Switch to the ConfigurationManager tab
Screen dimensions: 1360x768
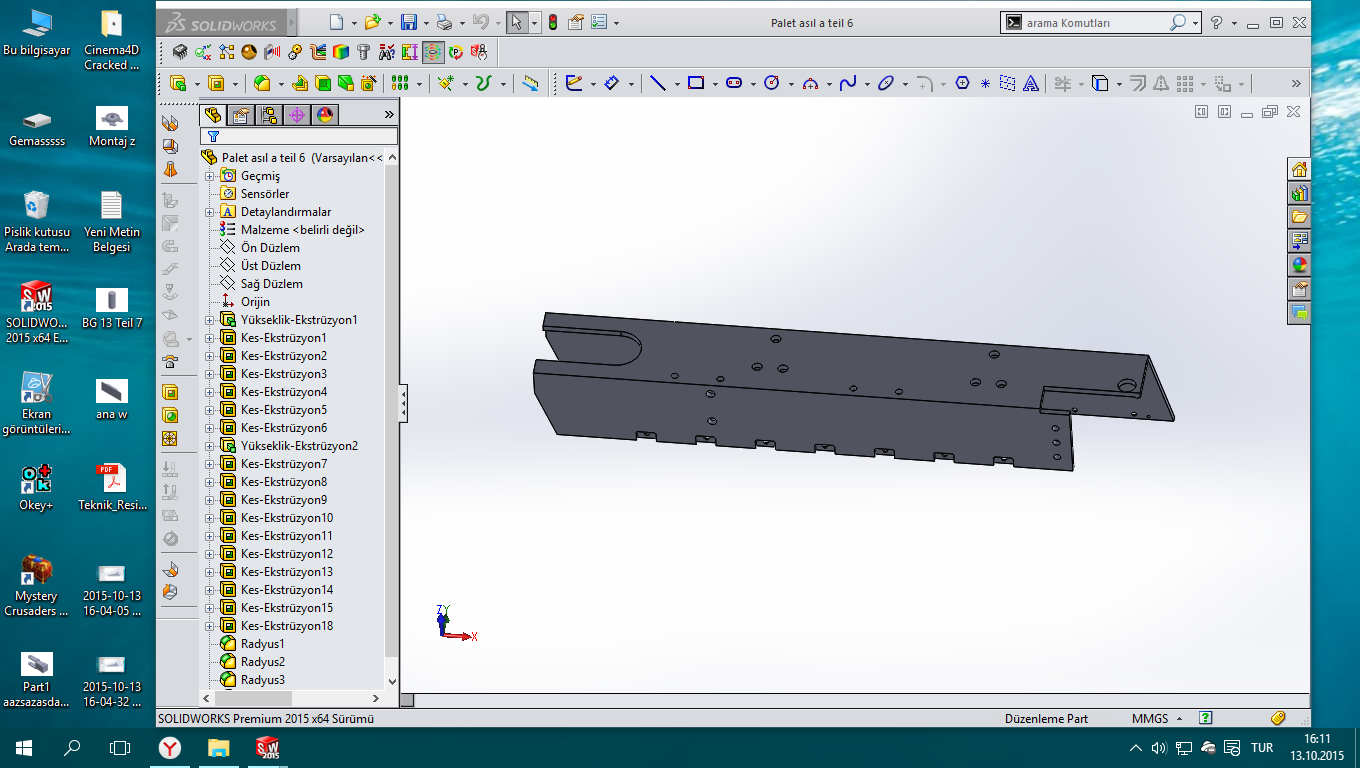[x=269, y=115]
